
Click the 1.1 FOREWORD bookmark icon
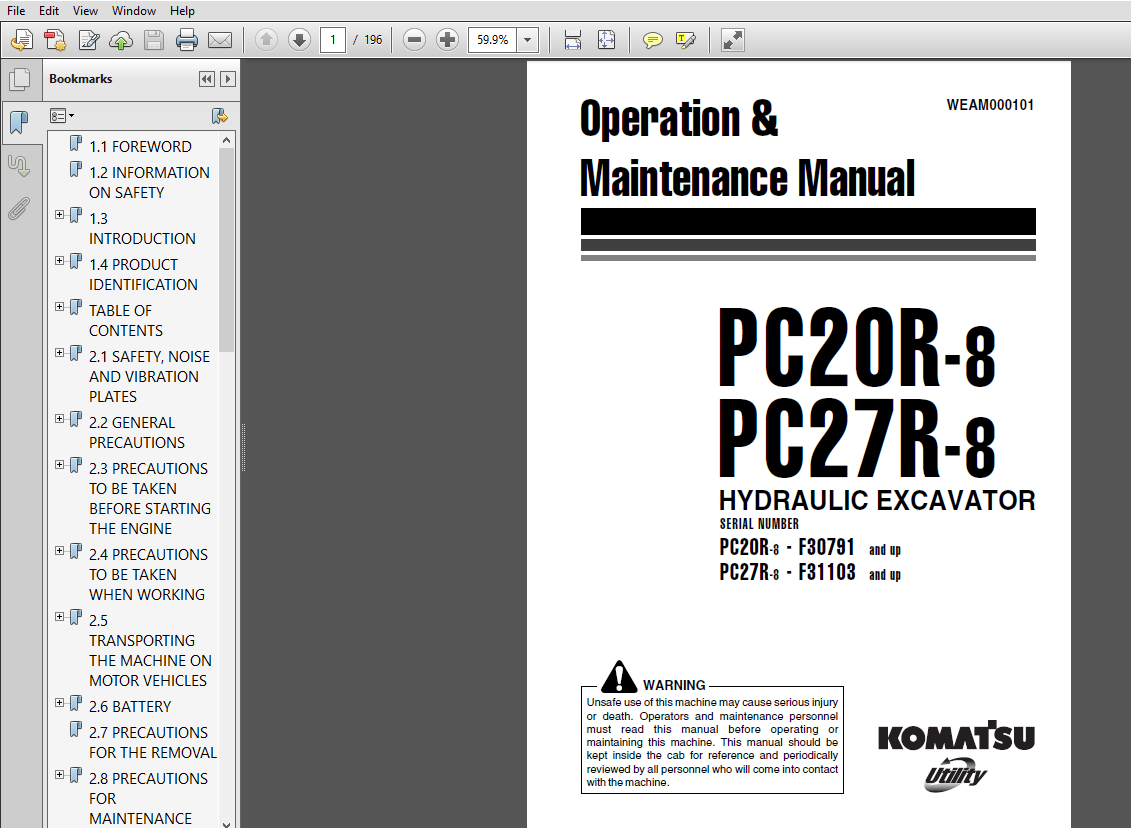point(76,144)
